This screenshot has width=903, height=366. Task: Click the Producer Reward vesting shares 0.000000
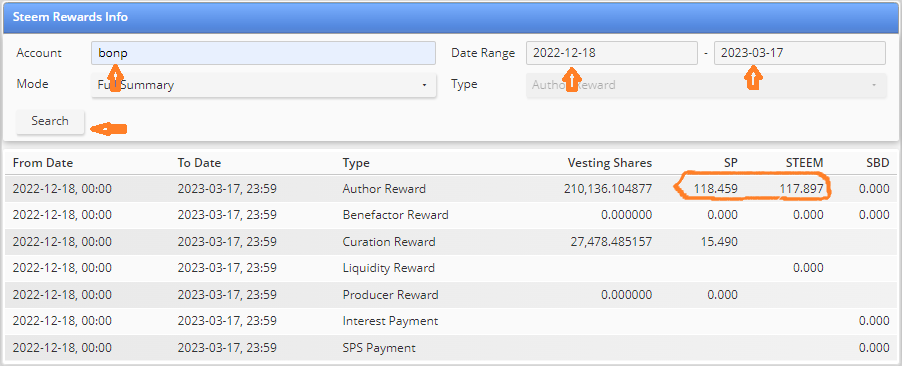pyautogui.click(x=627, y=295)
